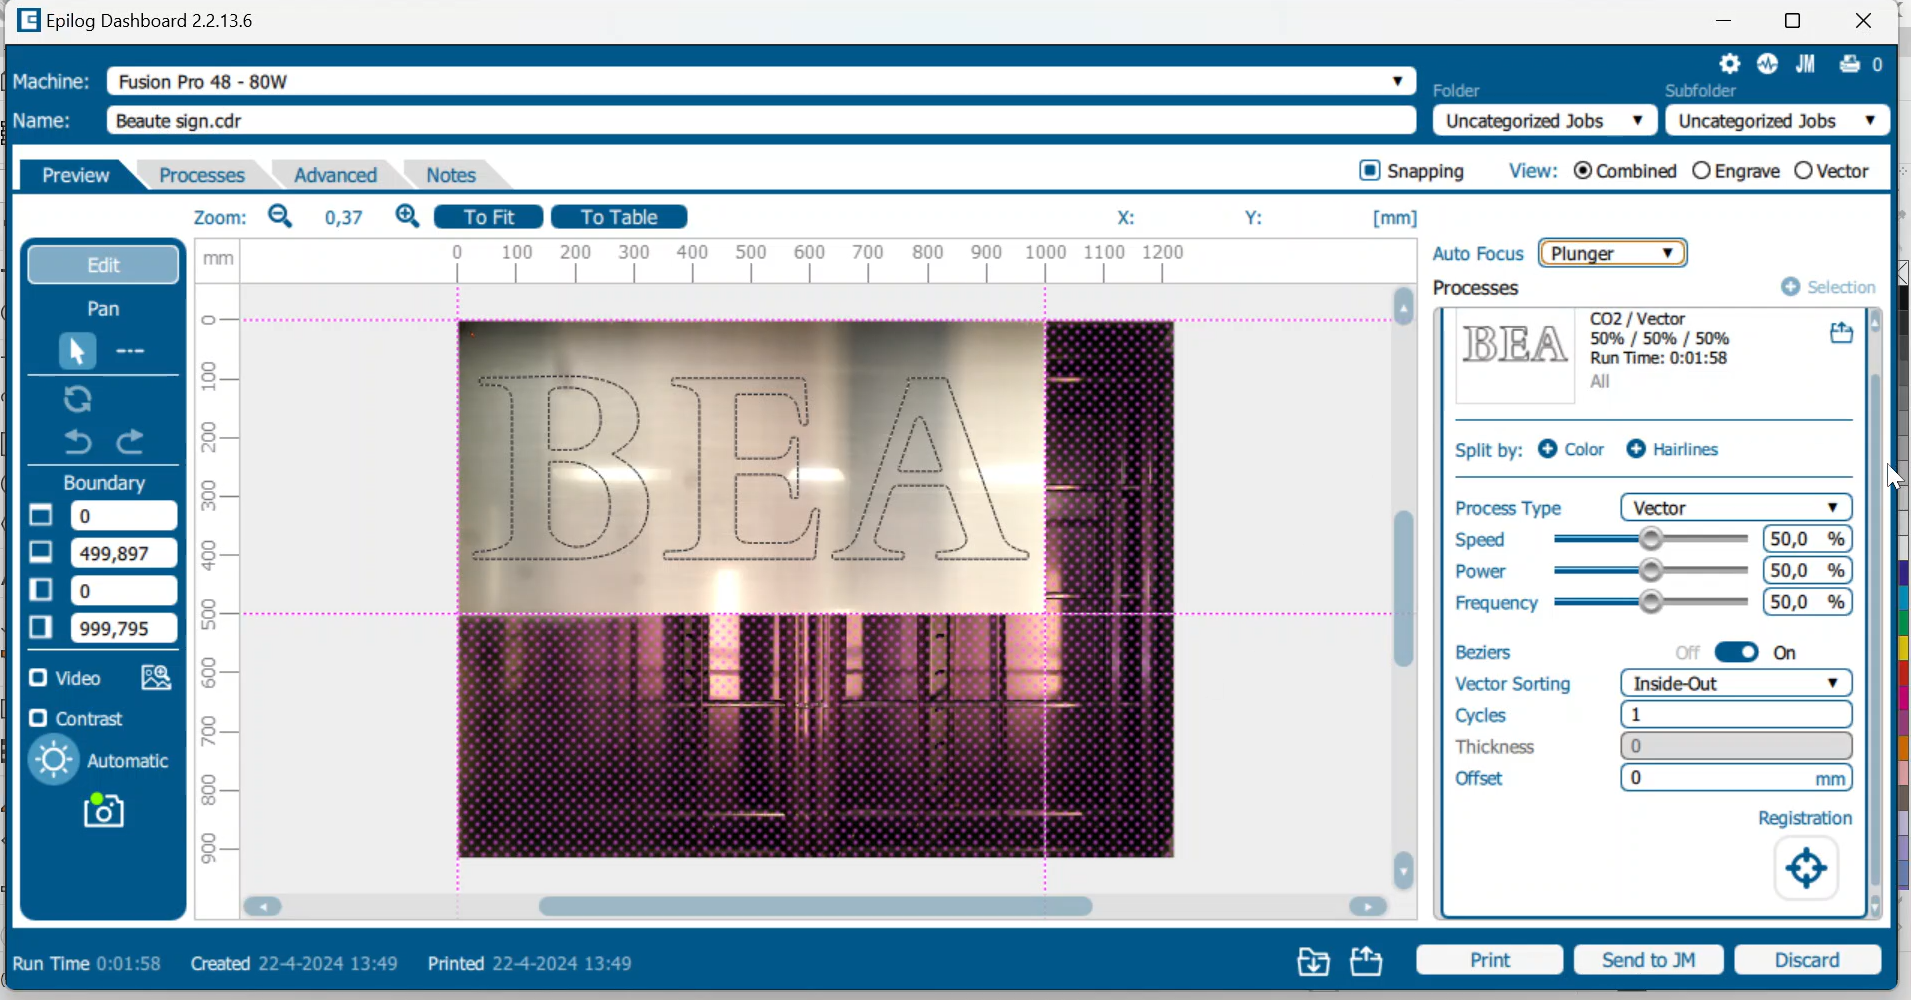The image size is (1911, 1000).
Task: Open the Vector Sorting Inside-Out dropdown
Action: tap(1736, 684)
